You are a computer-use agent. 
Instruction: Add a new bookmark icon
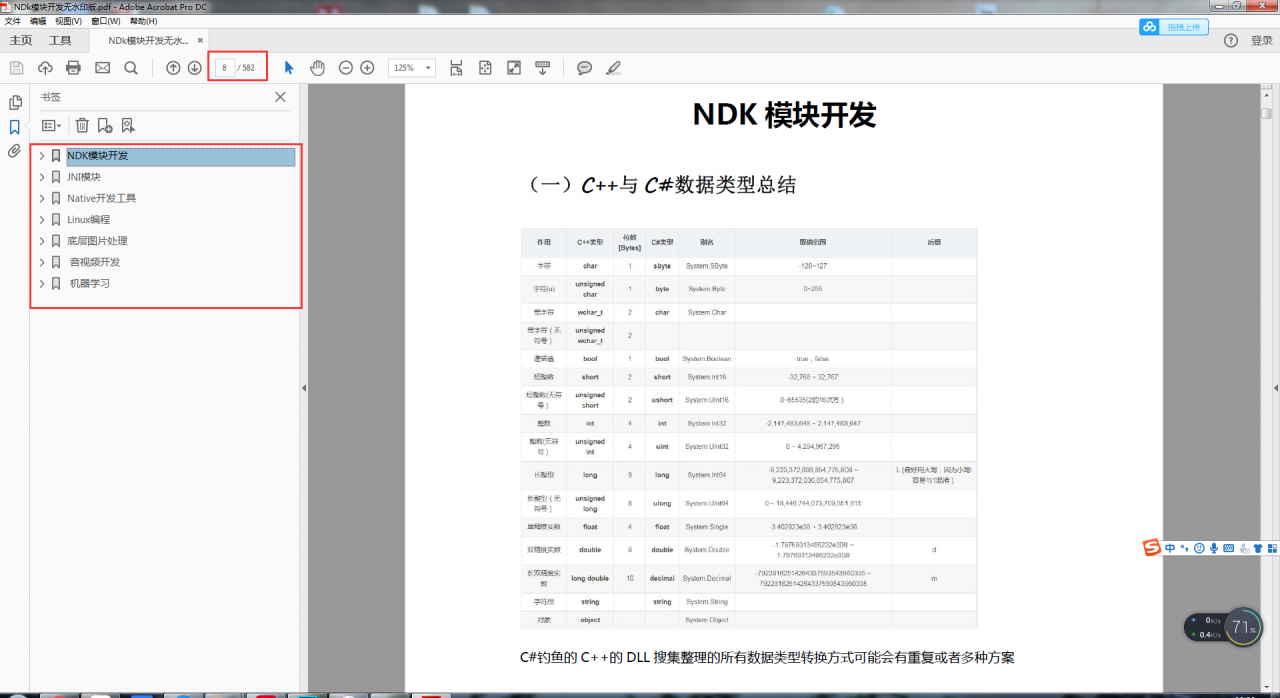(x=104, y=125)
